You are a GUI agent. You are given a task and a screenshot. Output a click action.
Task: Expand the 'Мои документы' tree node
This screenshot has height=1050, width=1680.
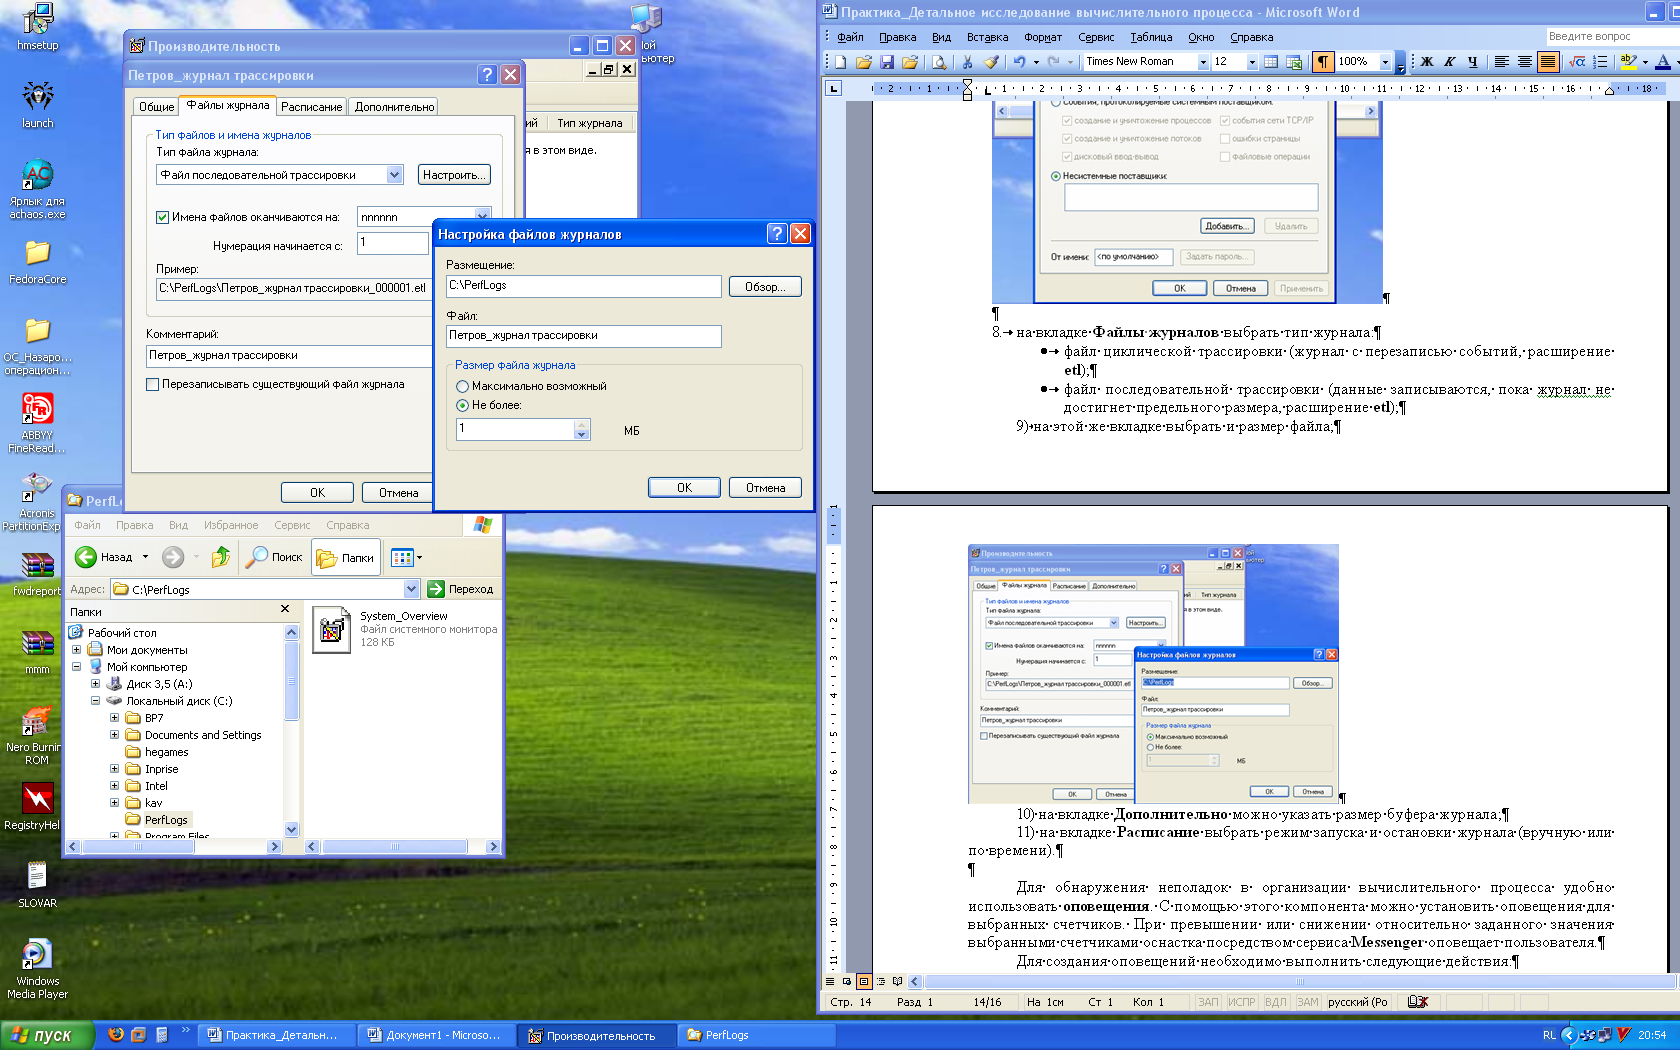coord(76,650)
